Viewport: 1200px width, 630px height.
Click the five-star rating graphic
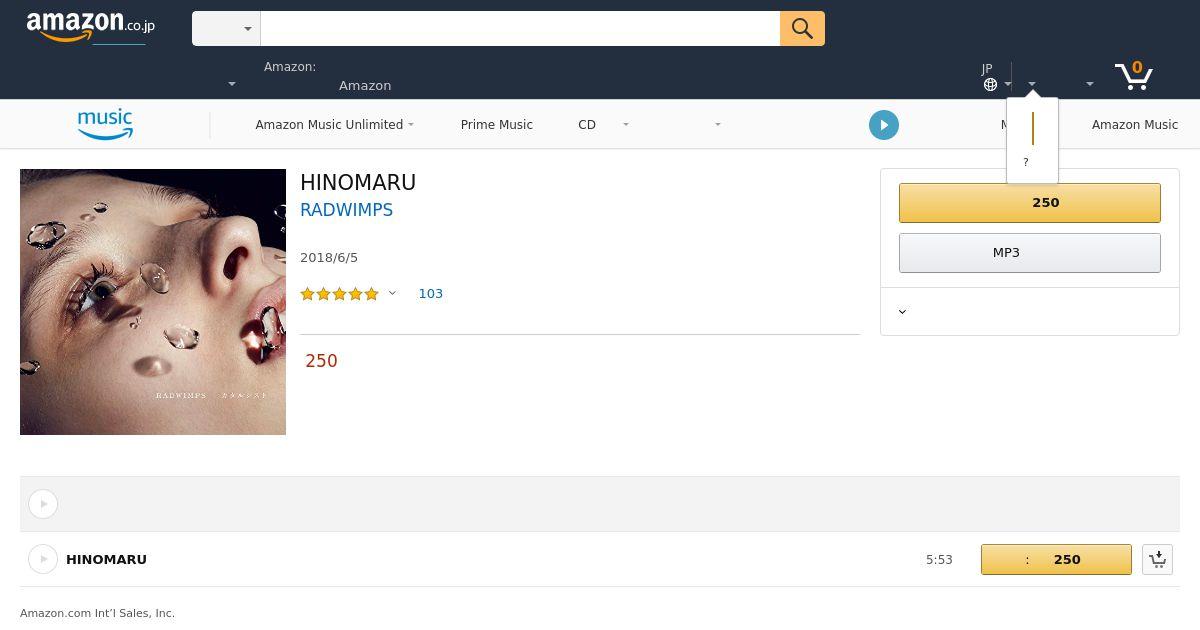(x=340, y=293)
